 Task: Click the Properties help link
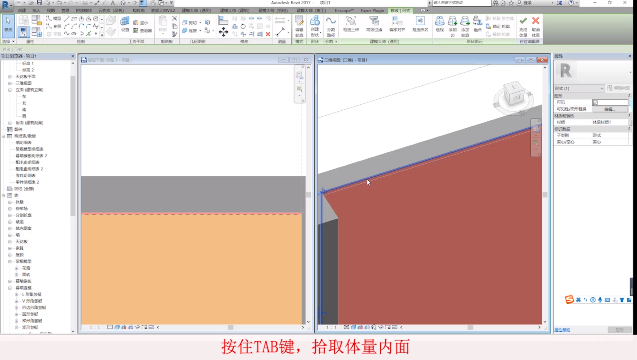[563, 330]
